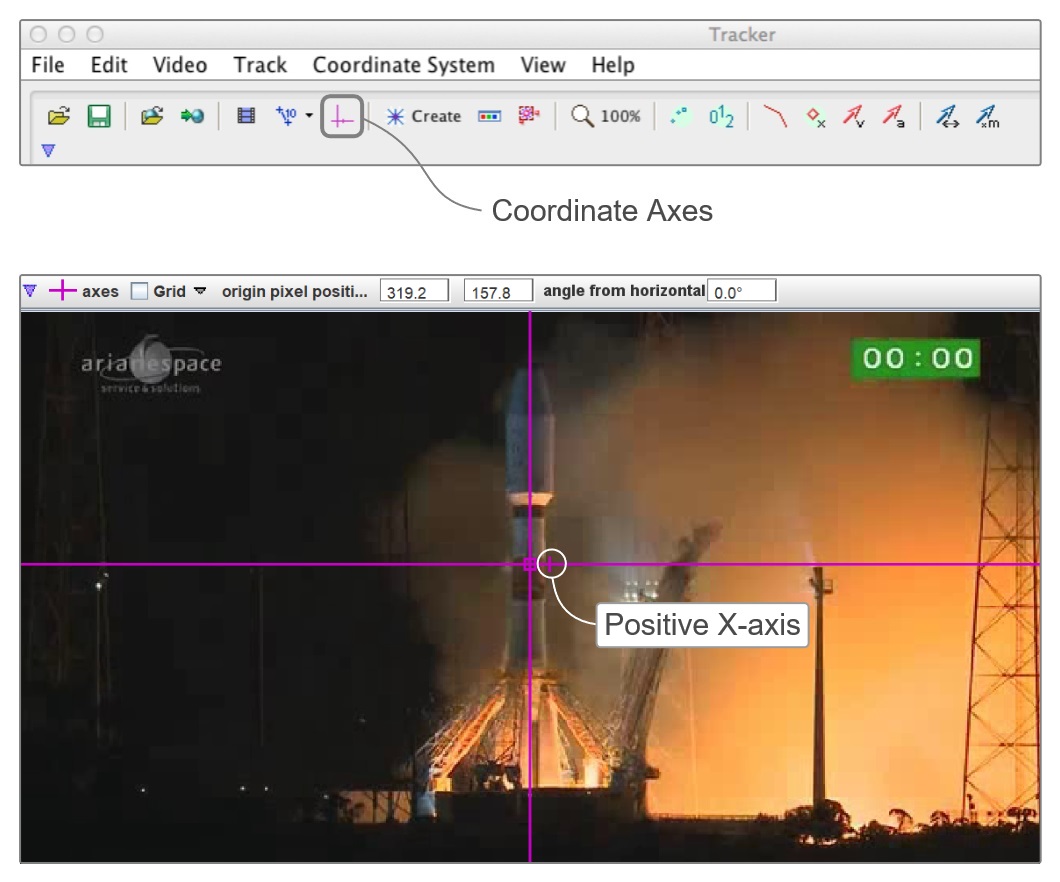Screen dimensions: 1060x882
Task: Click the Open Library browser icon
Action: [152, 116]
